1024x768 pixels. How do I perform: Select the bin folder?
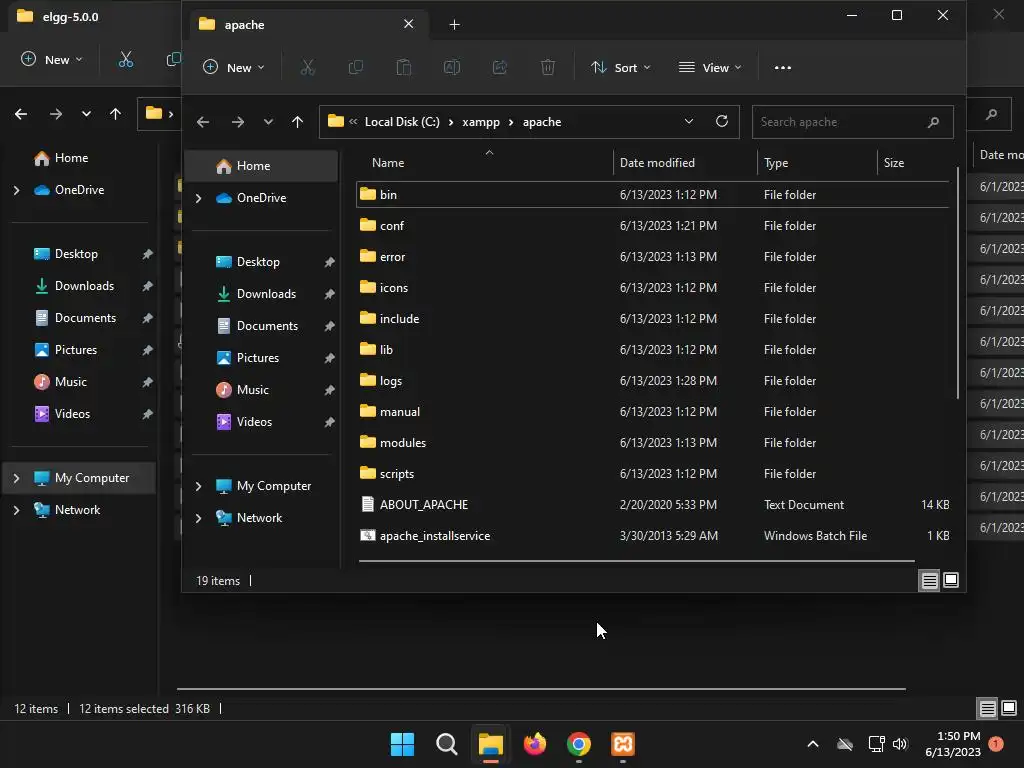pos(652,195)
